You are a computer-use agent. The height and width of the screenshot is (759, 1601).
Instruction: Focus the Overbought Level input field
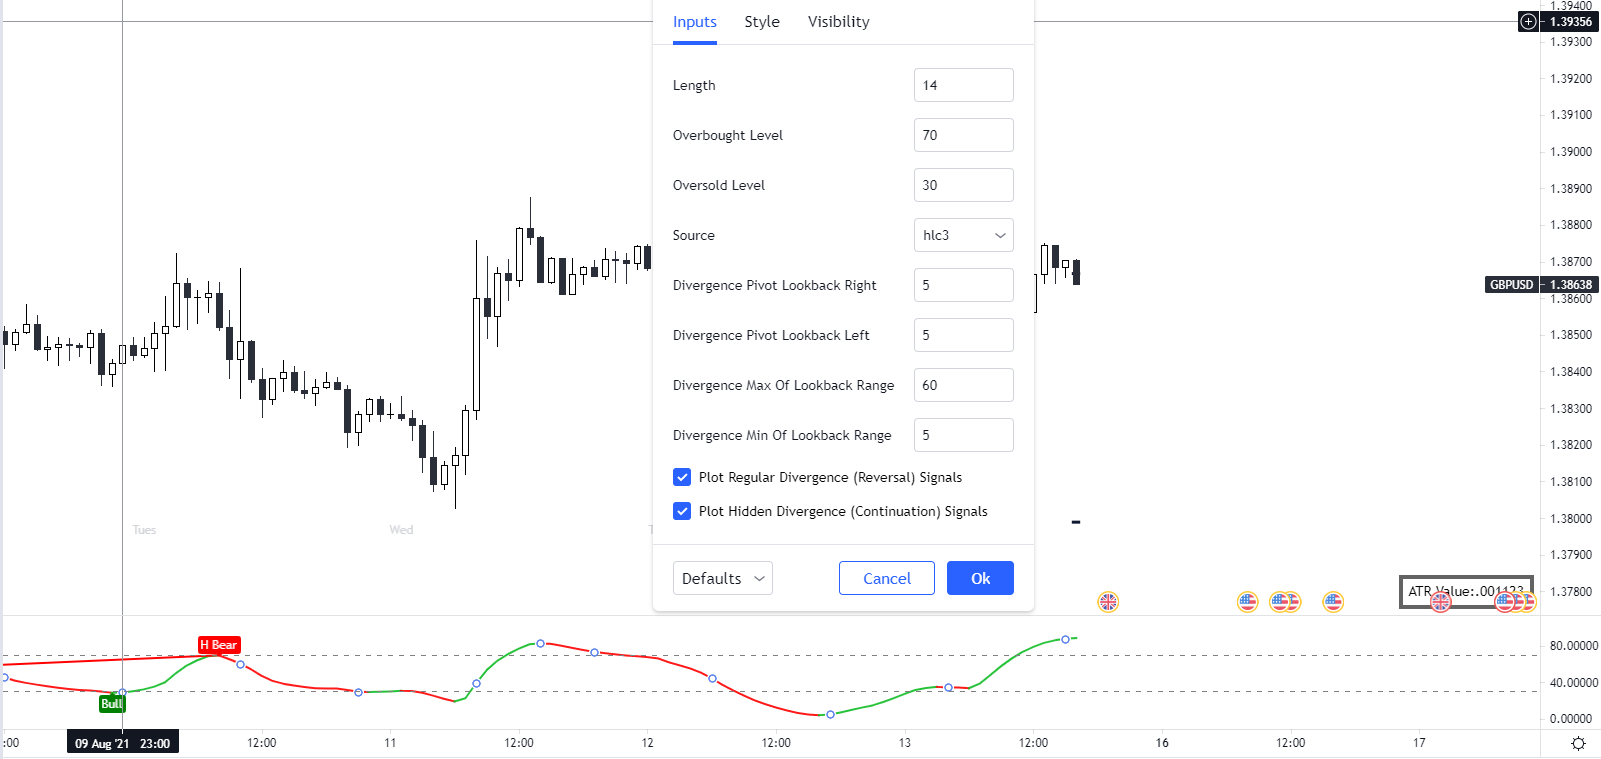pos(963,135)
